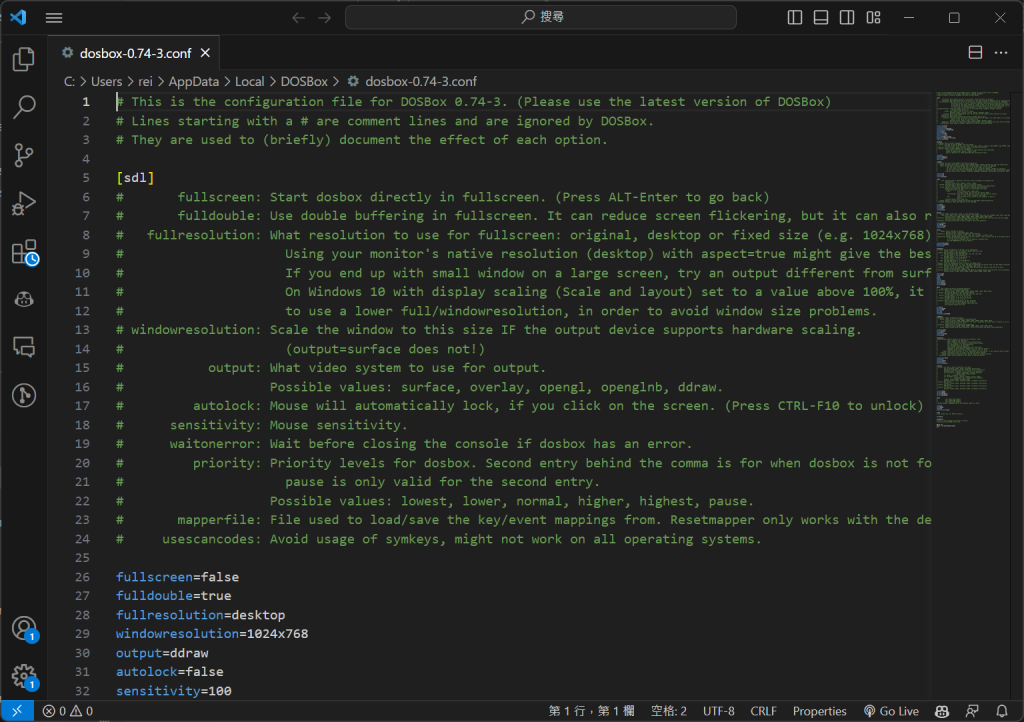Click dosbox-0.74-3.conf breadcrumb file name
The width and height of the screenshot is (1024, 722).
pos(421,82)
